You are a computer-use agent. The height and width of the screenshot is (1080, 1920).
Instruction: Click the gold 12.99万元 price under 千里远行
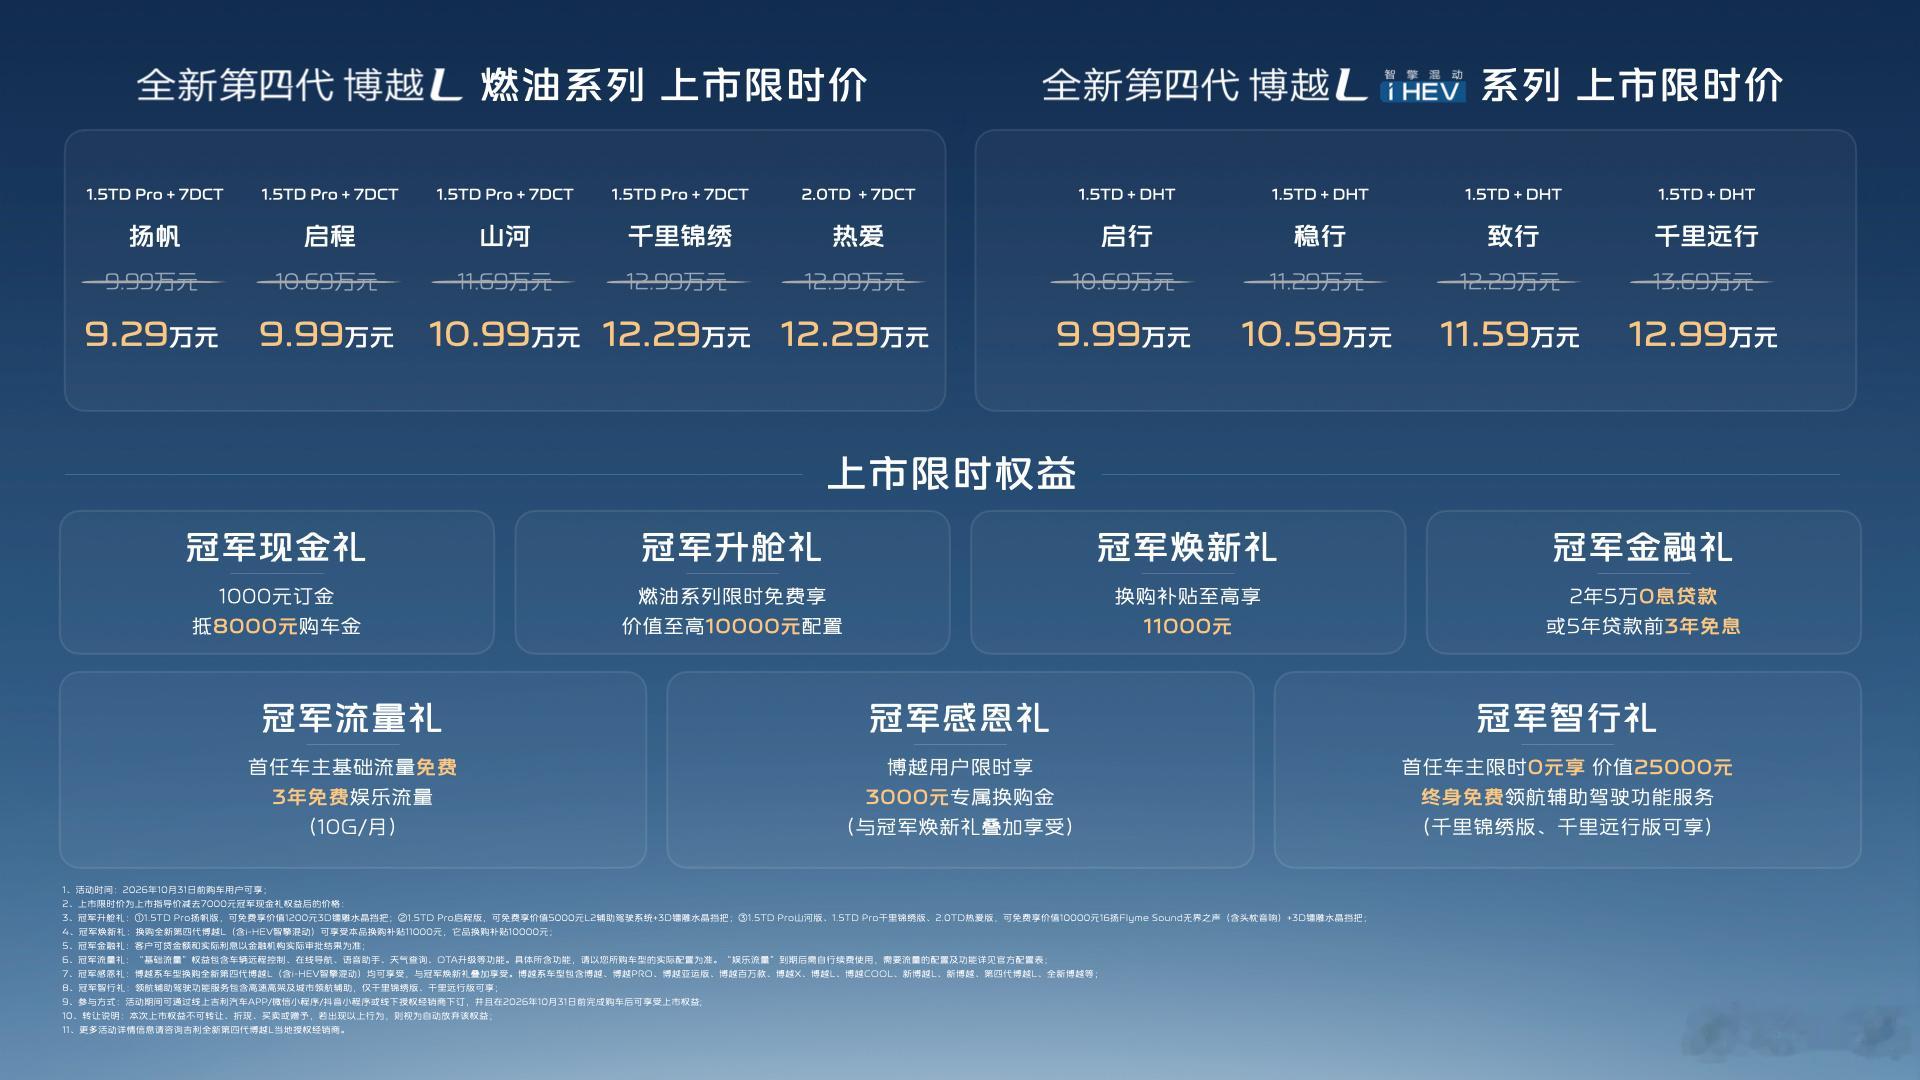tap(1703, 335)
